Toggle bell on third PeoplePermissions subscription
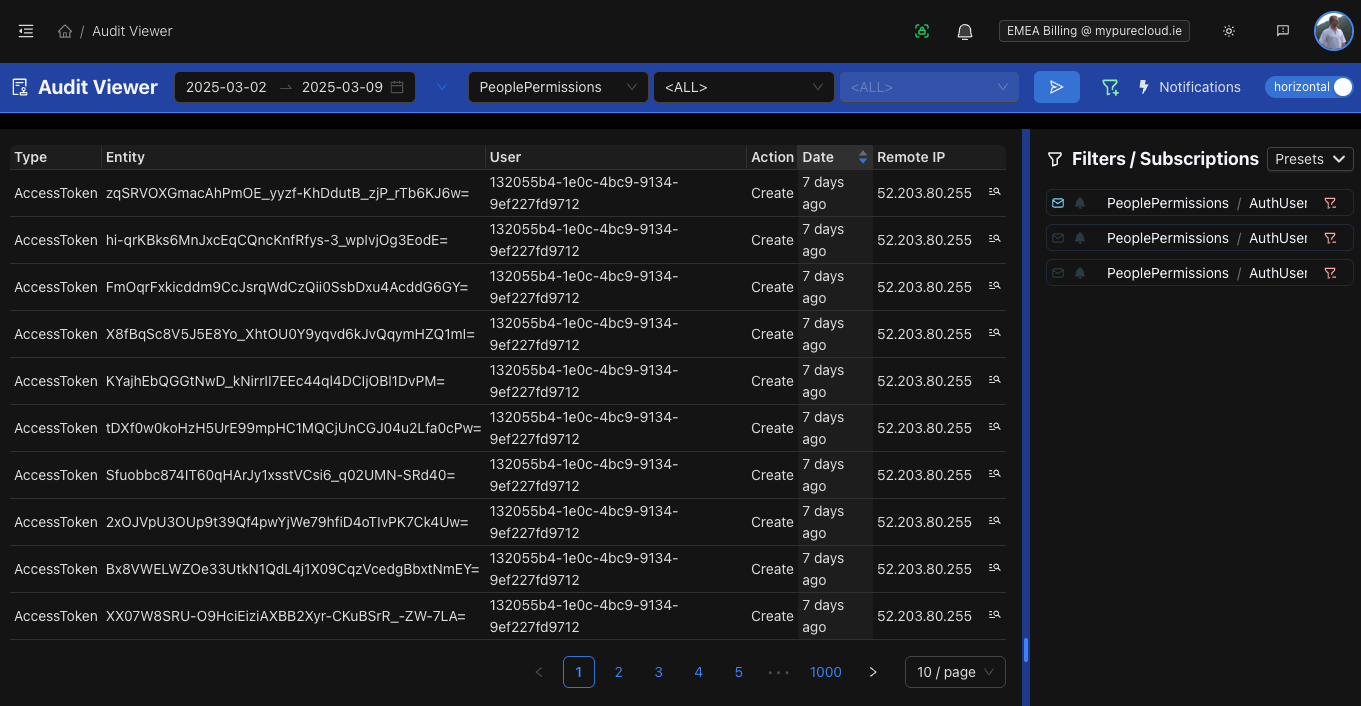This screenshot has width=1361, height=706. (1080, 273)
